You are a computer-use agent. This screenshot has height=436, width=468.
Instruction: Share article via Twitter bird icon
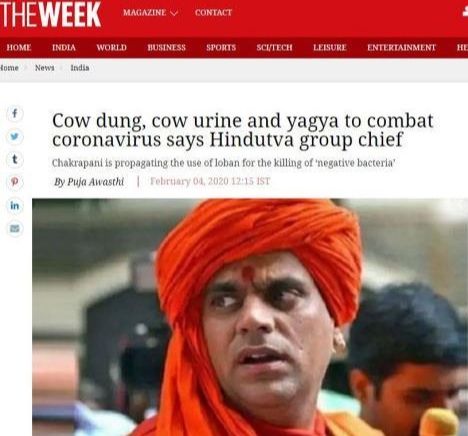tap(15, 137)
